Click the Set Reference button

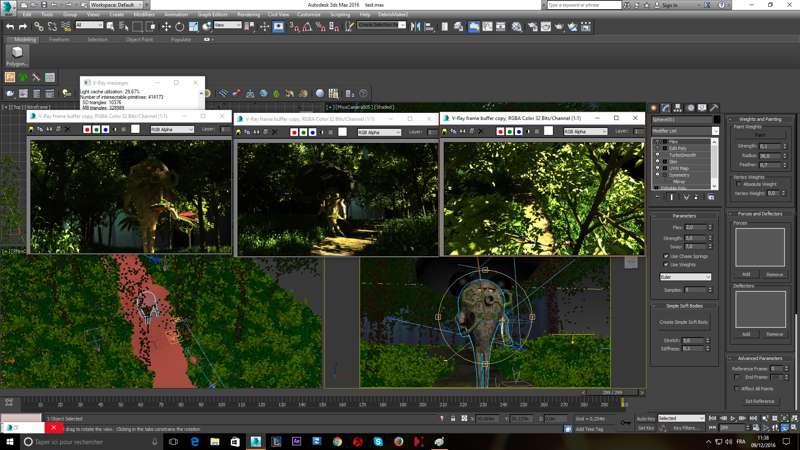click(760, 402)
